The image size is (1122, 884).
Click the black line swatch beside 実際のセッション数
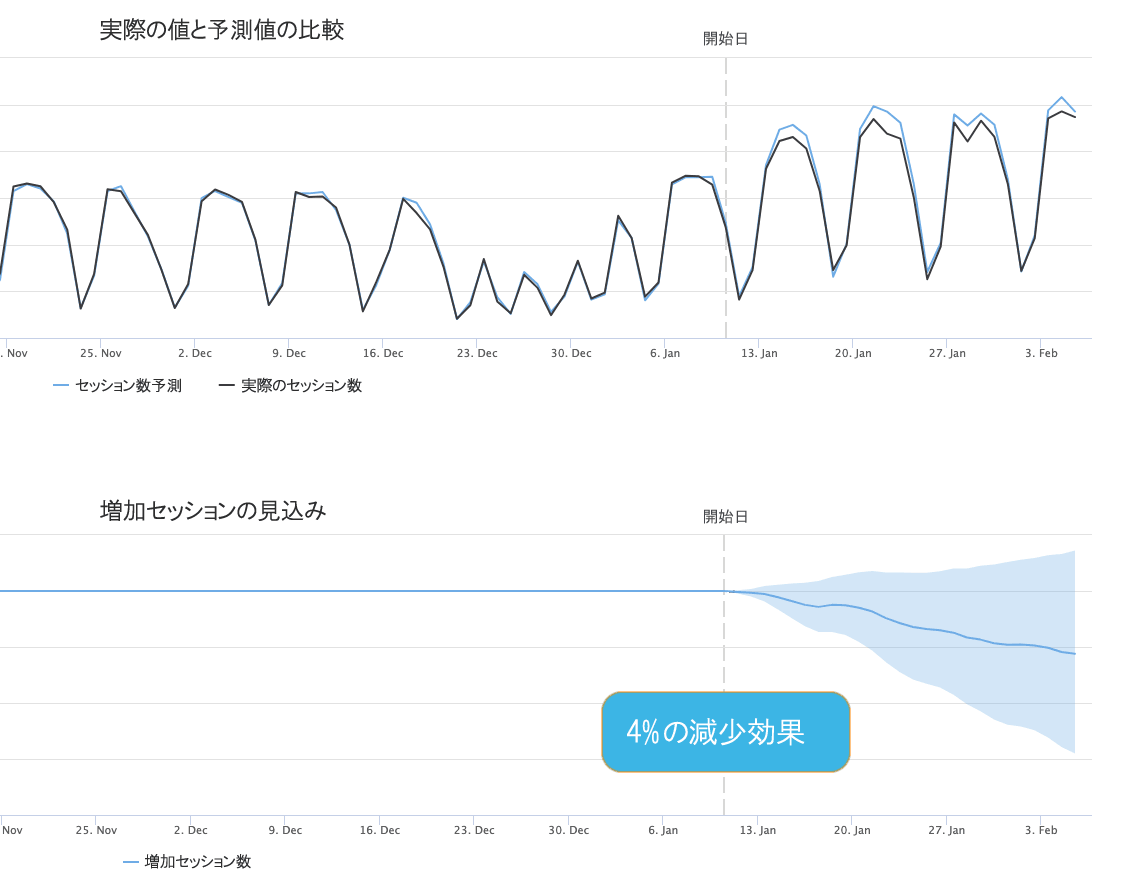pyautogui.click(x=227, y=386)
